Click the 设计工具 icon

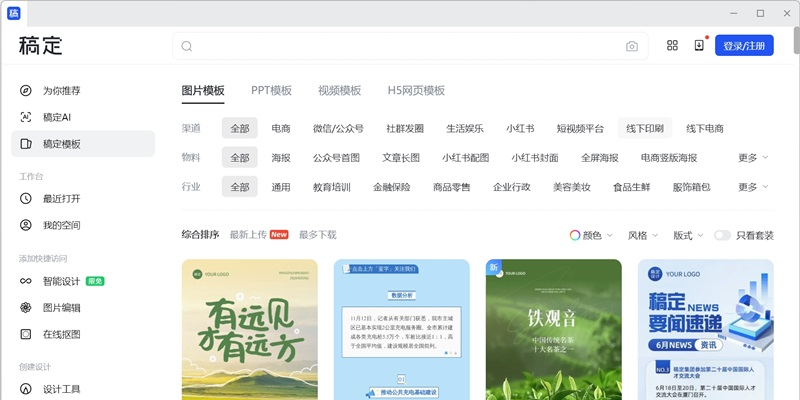[26, 389]
